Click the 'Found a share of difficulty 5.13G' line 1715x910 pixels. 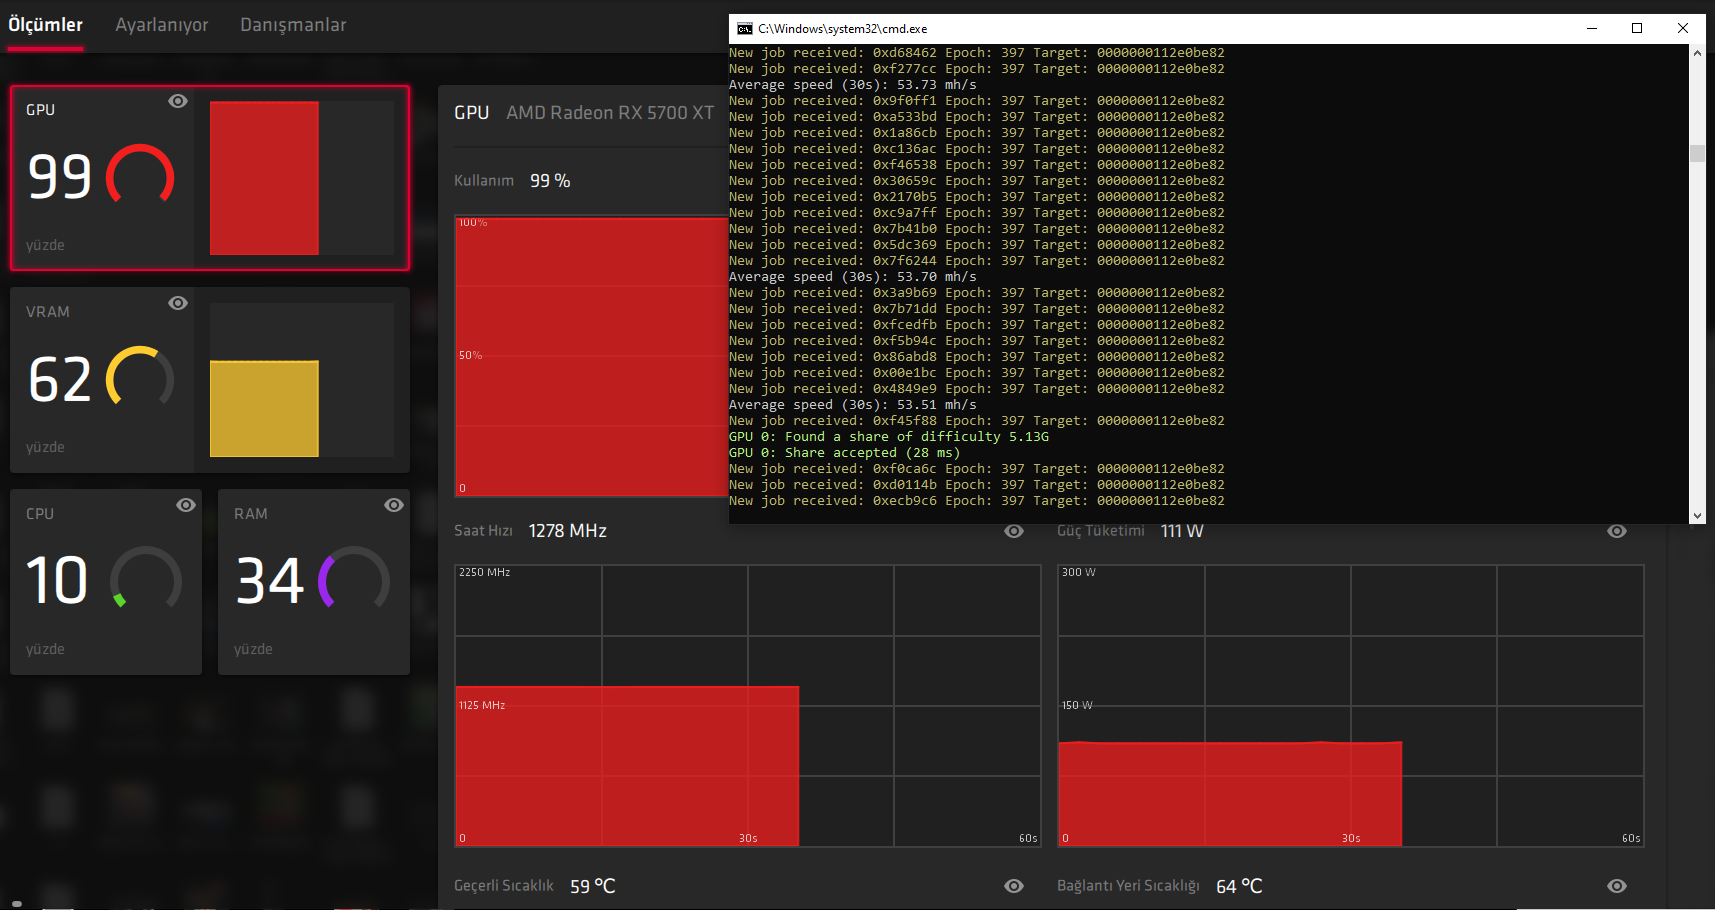(x=889, y=437)
